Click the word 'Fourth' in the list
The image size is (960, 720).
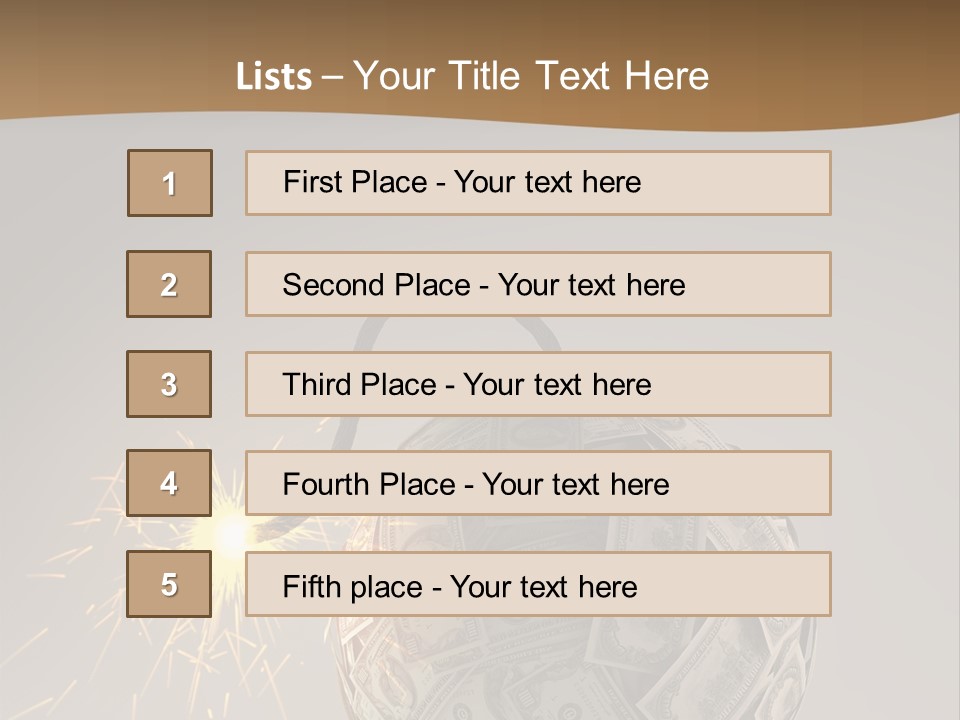tap(327, 485)
